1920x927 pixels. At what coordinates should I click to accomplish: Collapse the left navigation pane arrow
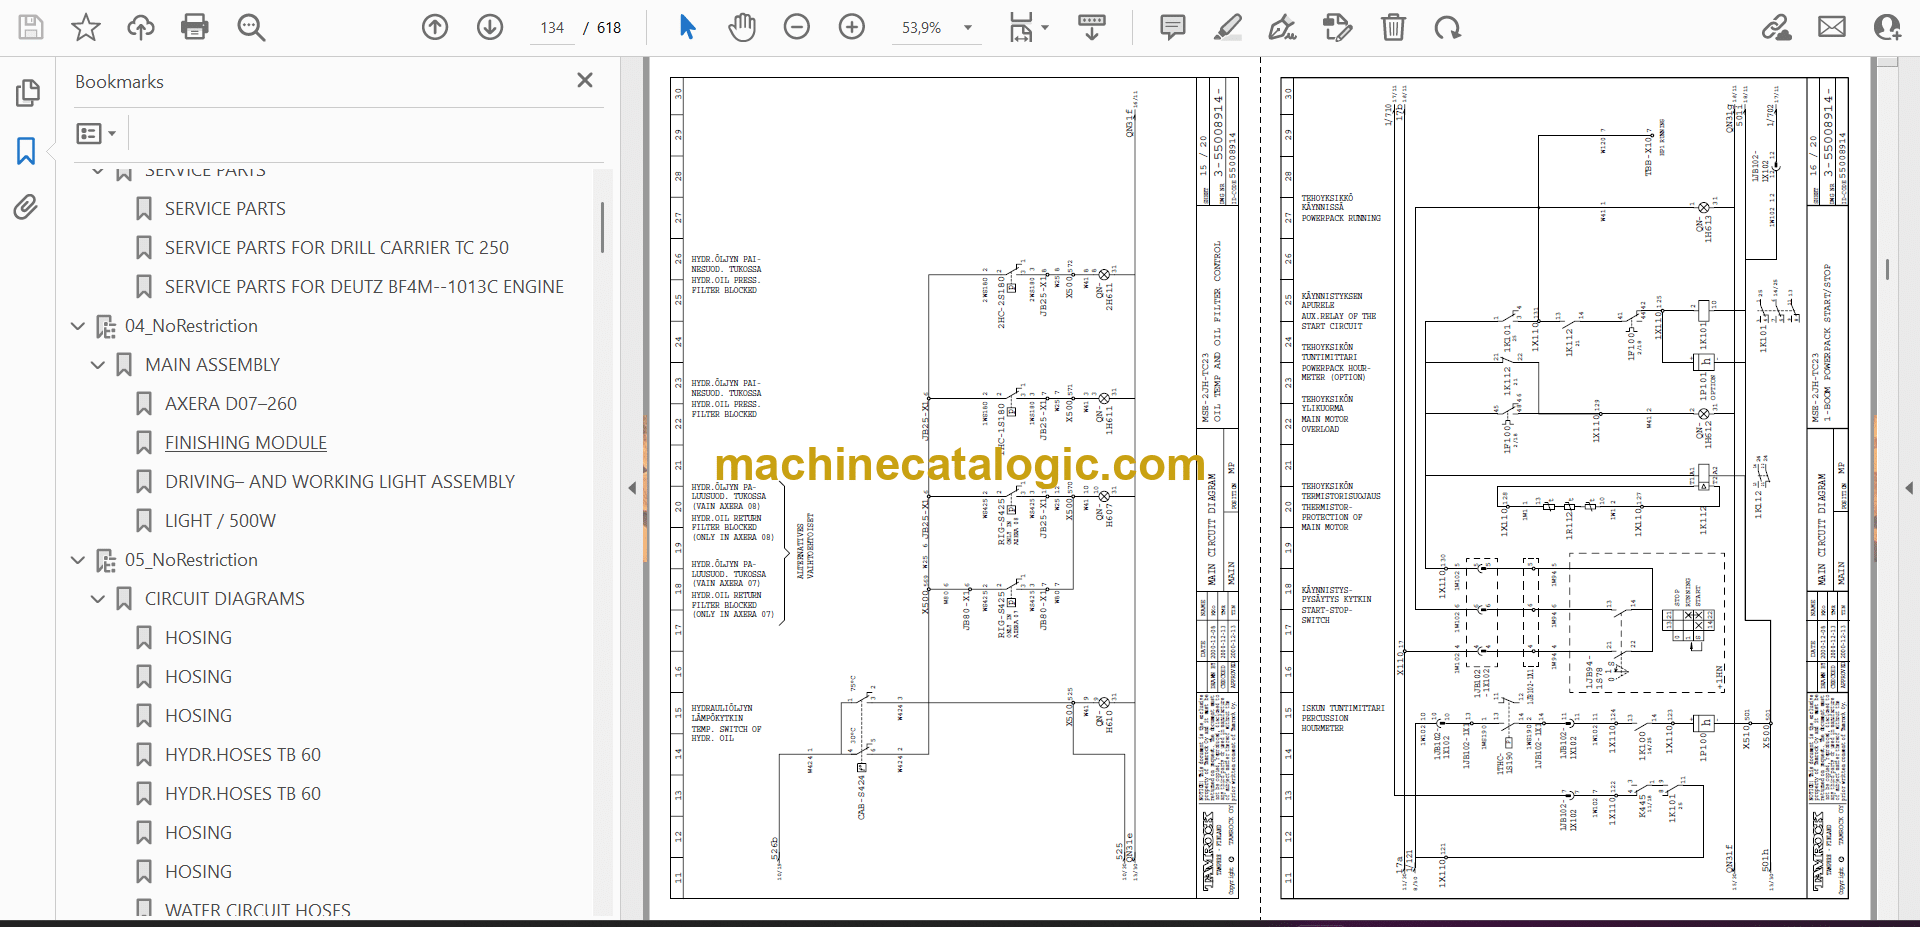pos(632,488)
